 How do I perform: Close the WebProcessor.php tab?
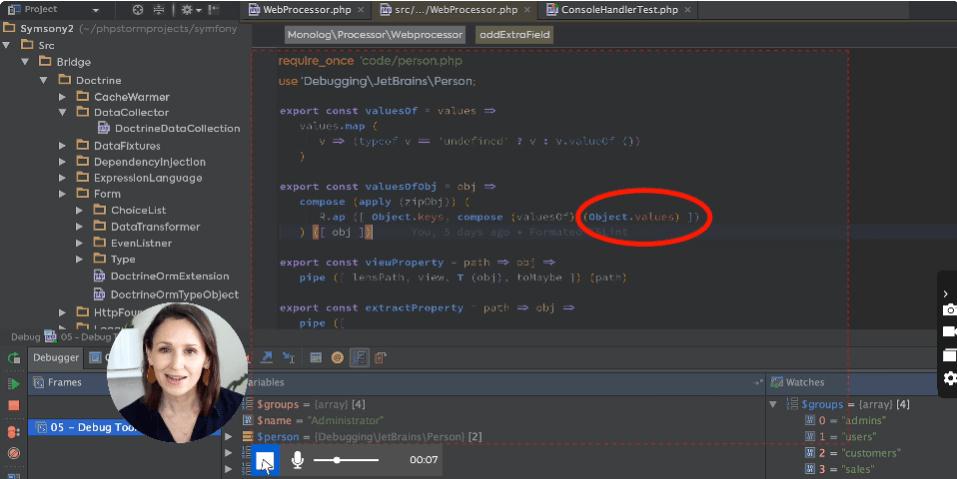[361, 10]
